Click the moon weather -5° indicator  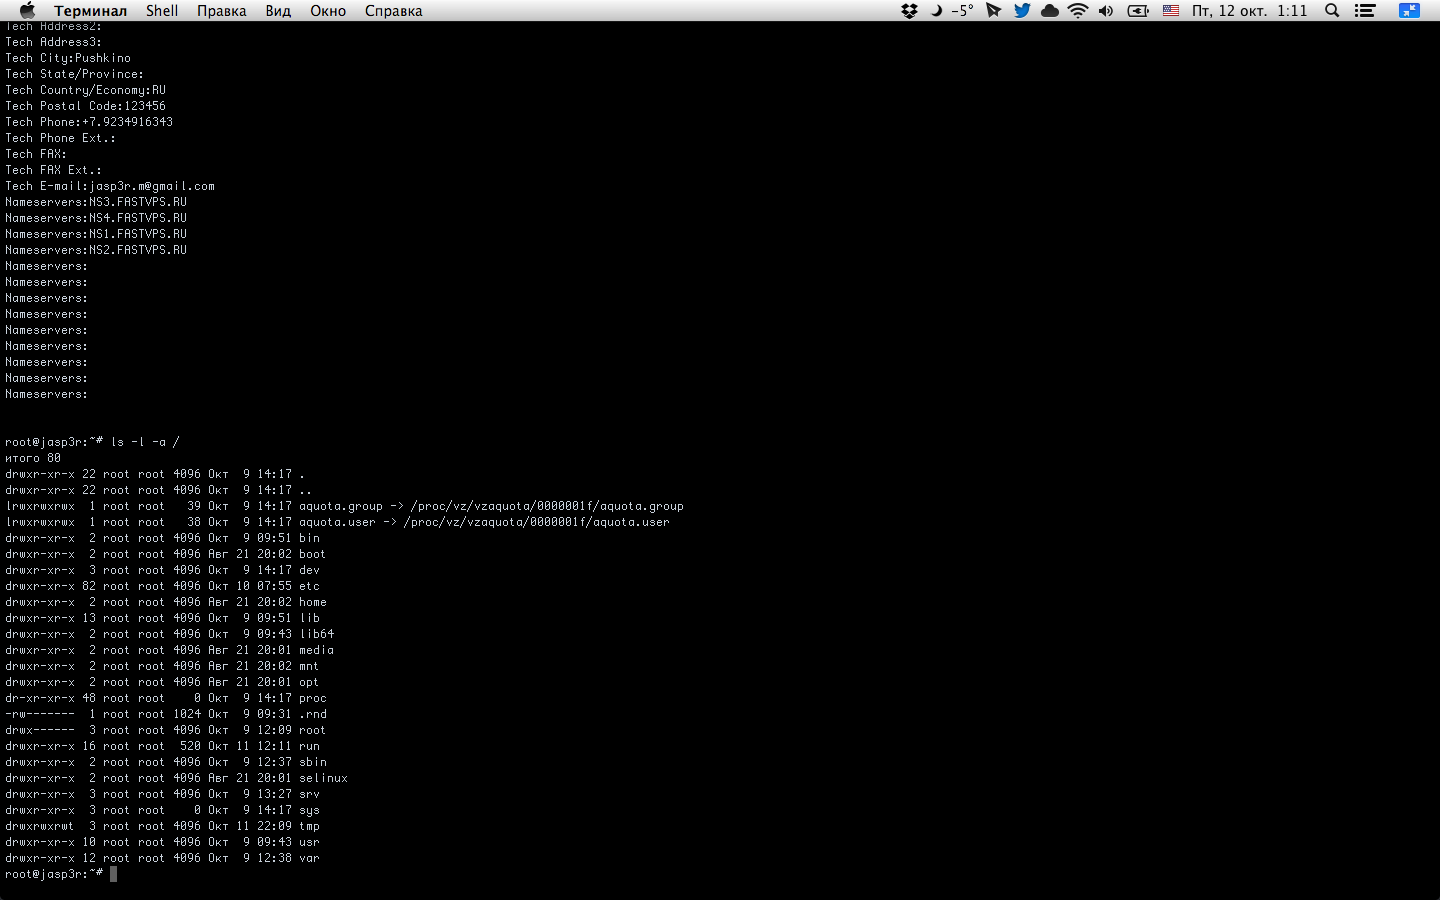tap(952, 11)
